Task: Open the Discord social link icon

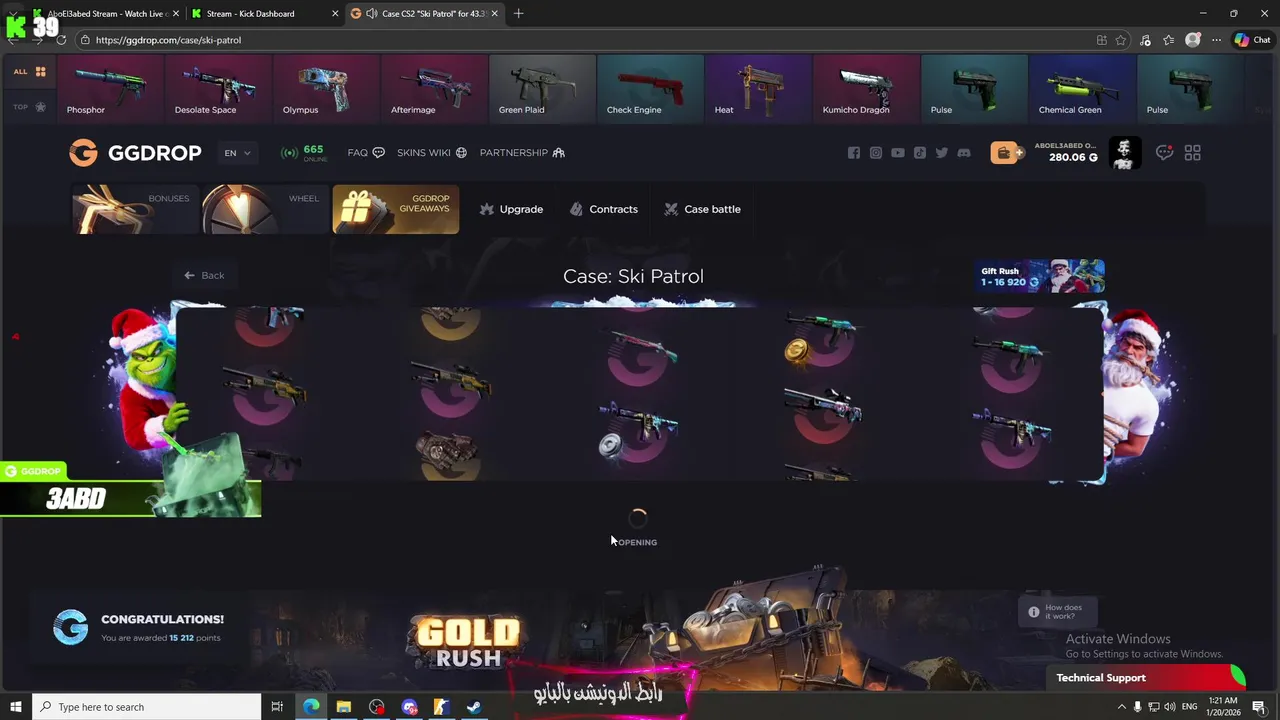Action: click(x=964, y=153)
